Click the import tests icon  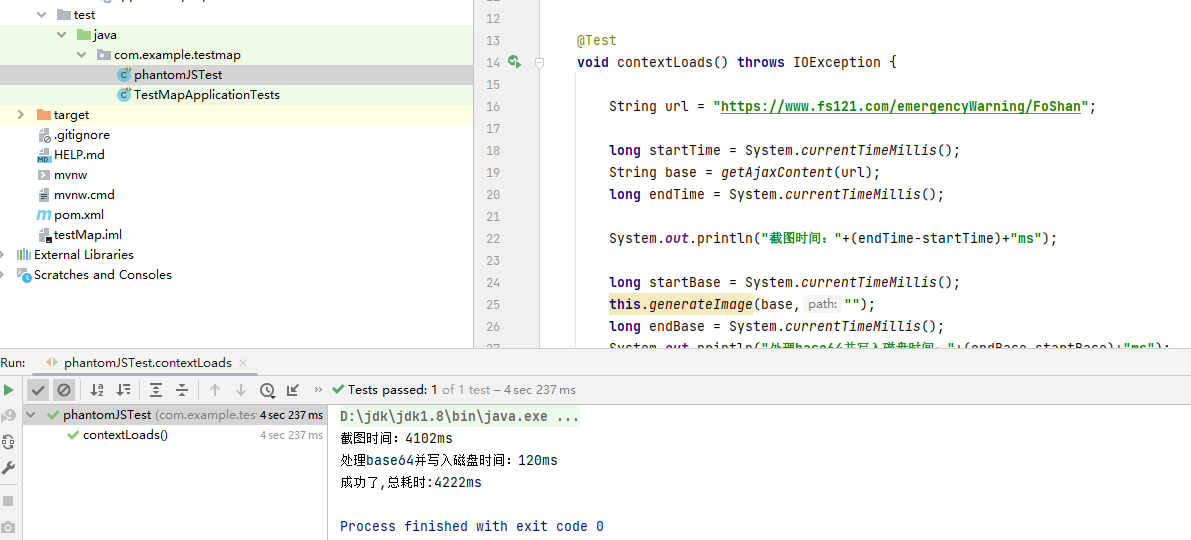[293, 390]
